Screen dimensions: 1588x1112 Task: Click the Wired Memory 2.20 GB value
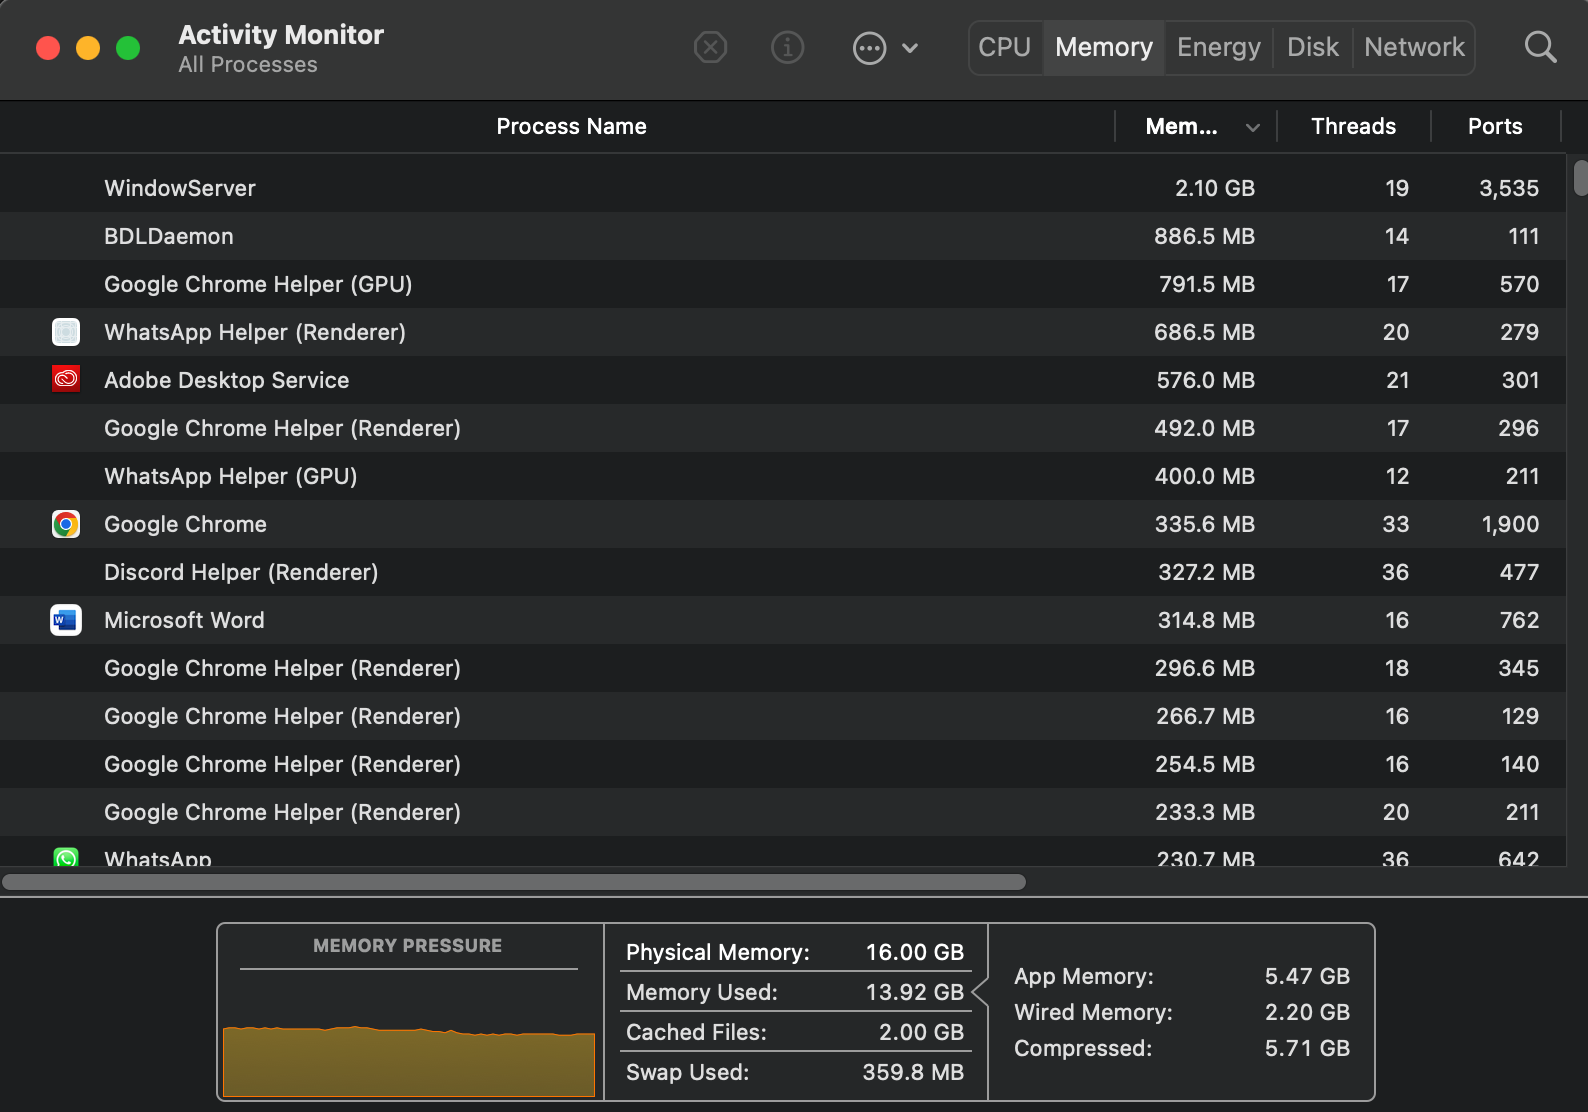1307,1012
